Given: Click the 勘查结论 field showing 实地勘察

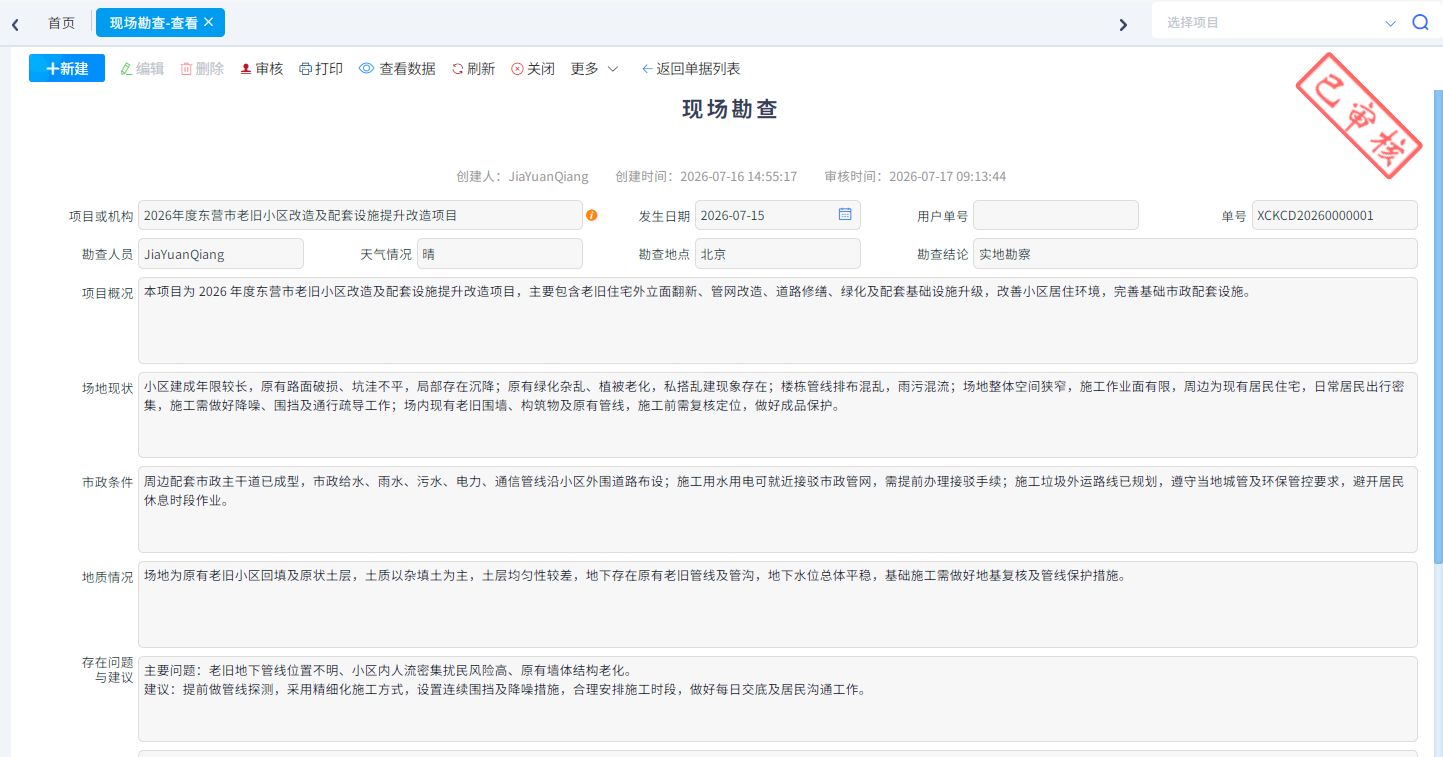Looking at the screenshot, I should pyautogui.click(x=1195, y=254).
